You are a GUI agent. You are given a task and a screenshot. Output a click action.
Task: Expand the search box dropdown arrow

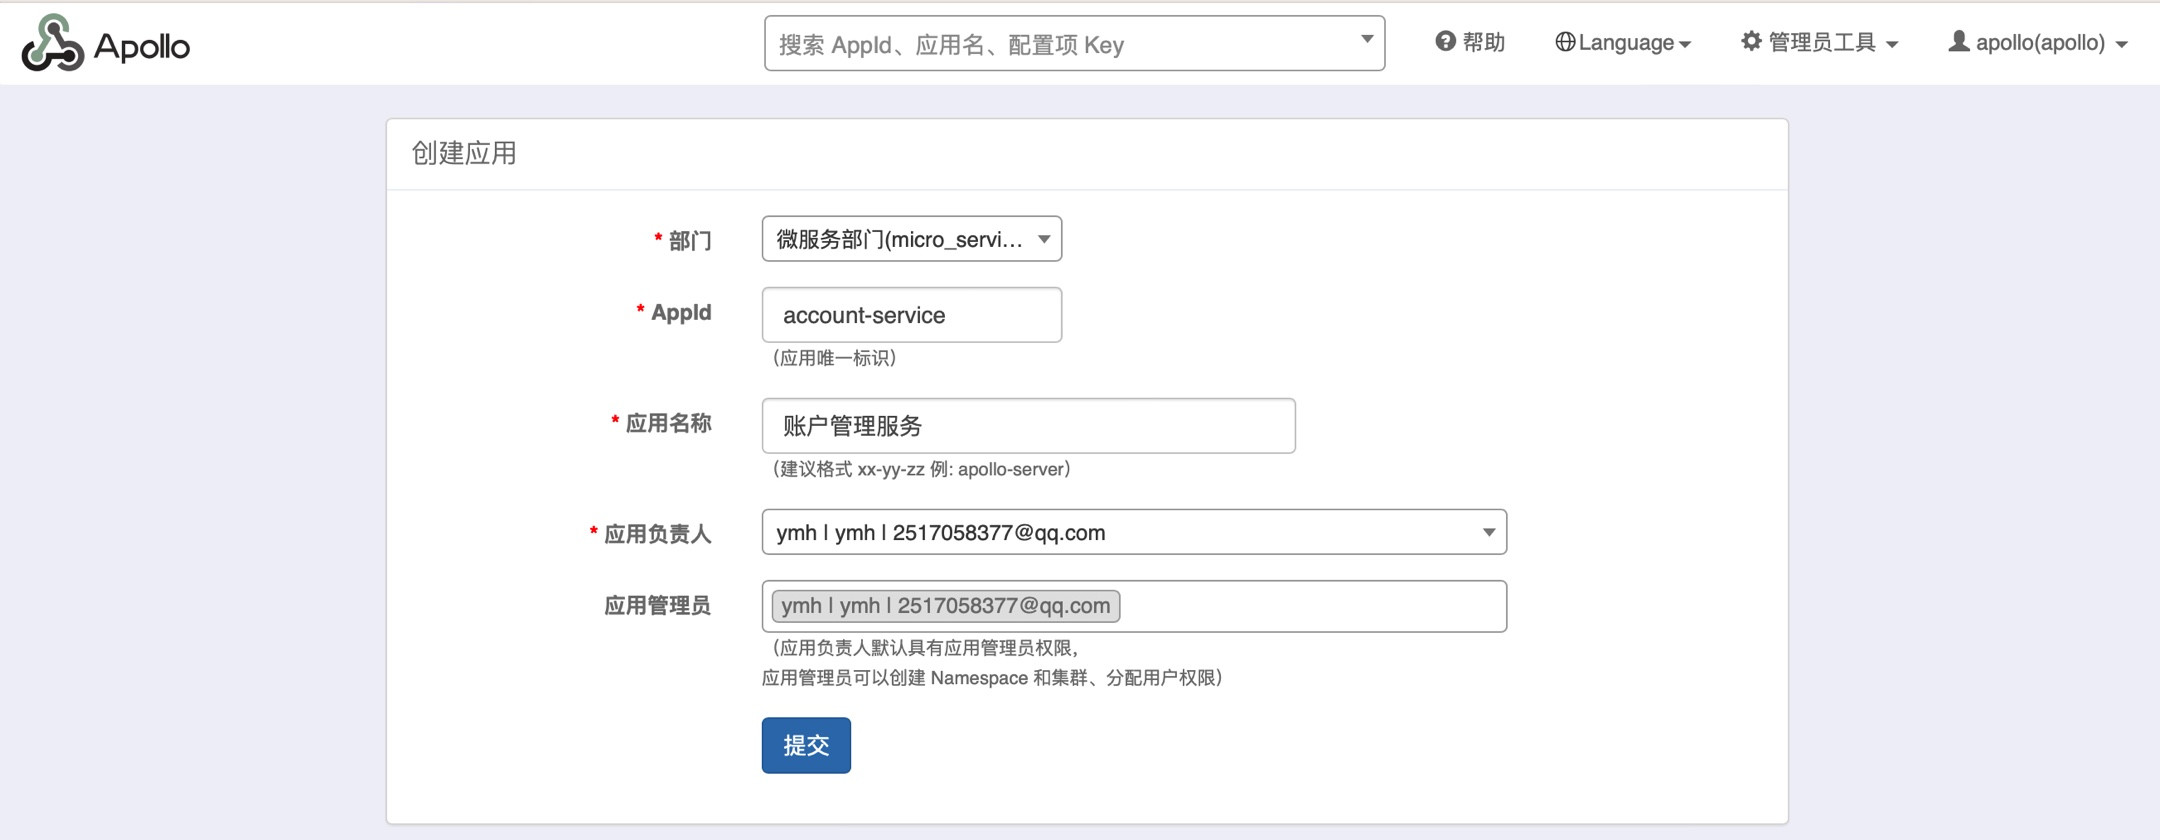coord(1366,40)
